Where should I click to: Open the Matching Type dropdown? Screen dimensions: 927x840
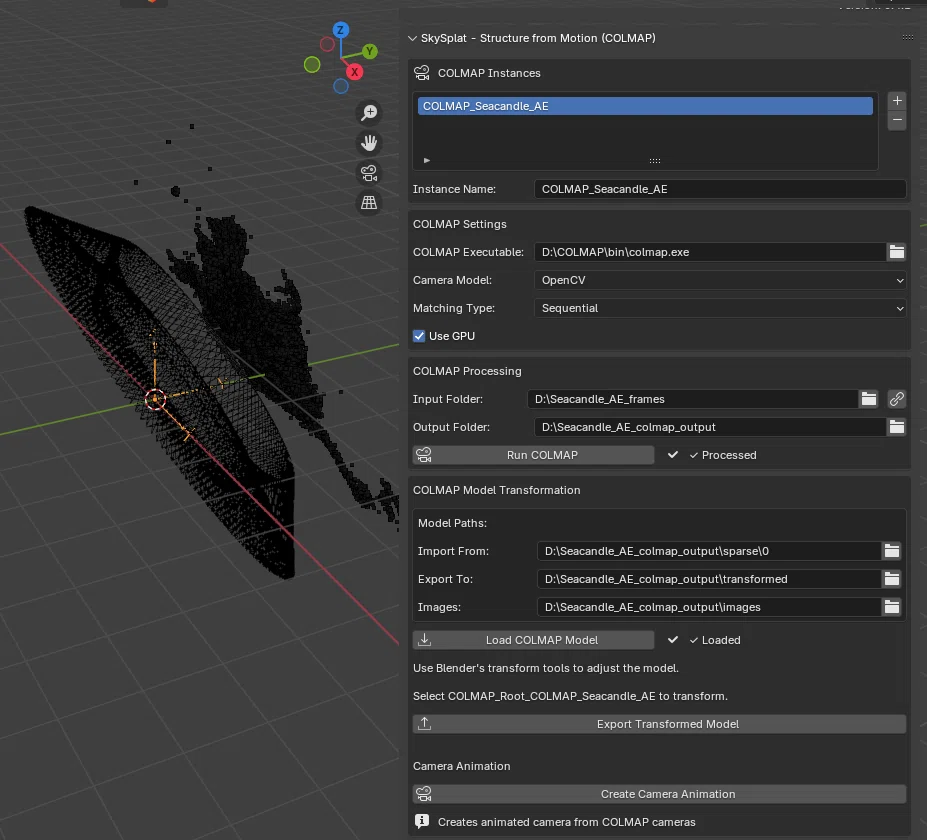point(720,308)
